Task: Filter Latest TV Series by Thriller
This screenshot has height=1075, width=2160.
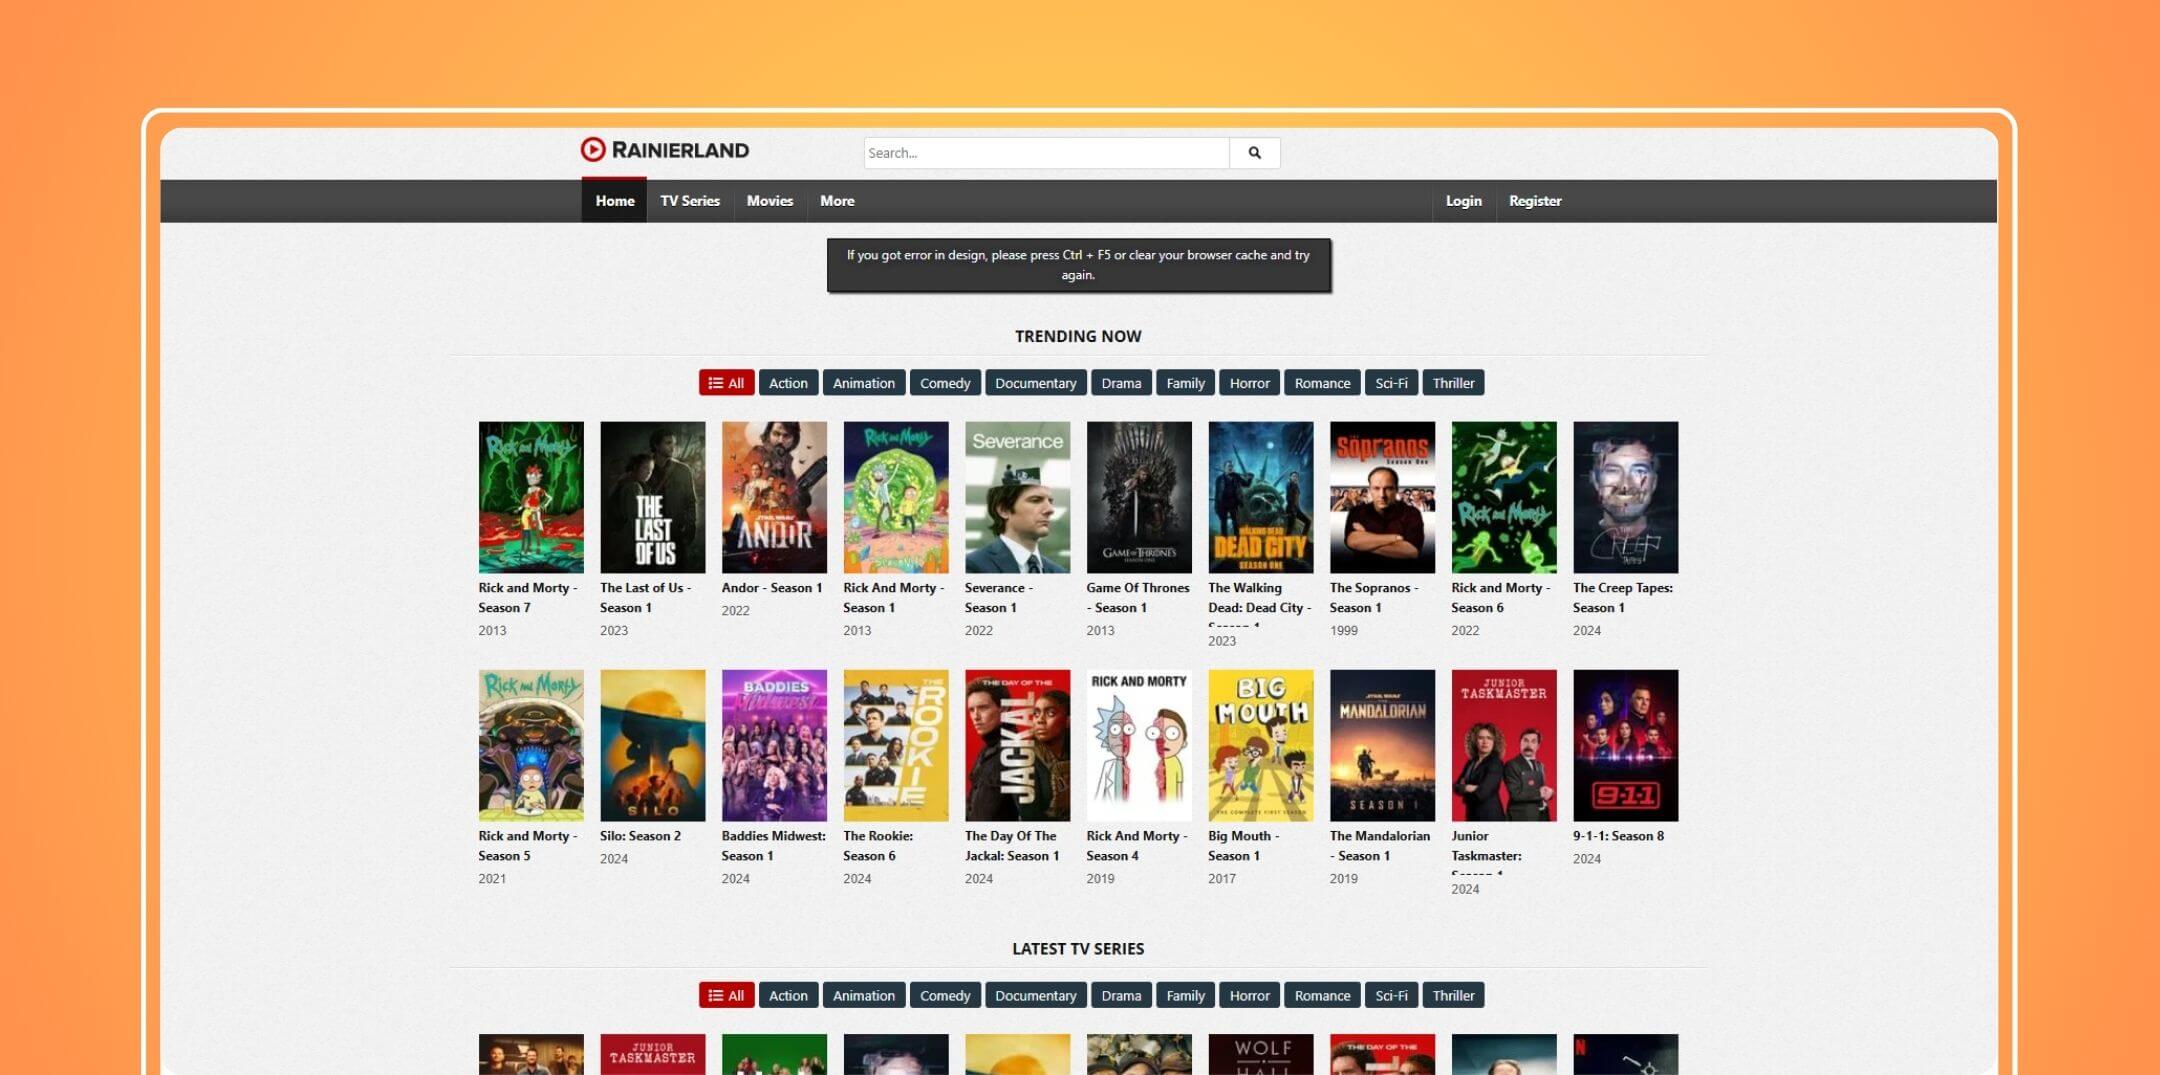Action: click(1453, 995)
